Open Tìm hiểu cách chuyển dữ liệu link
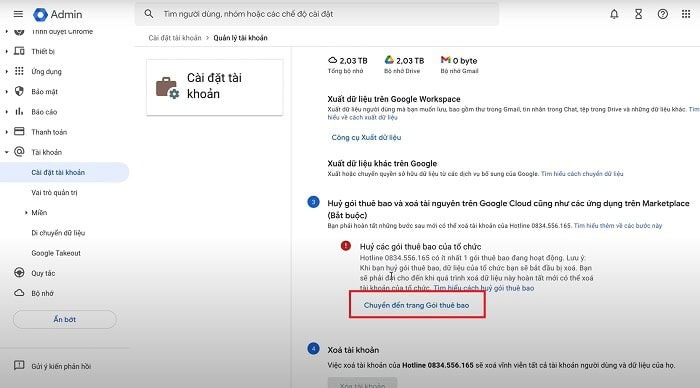The image size is (700, 388). (x=582, y=174)
